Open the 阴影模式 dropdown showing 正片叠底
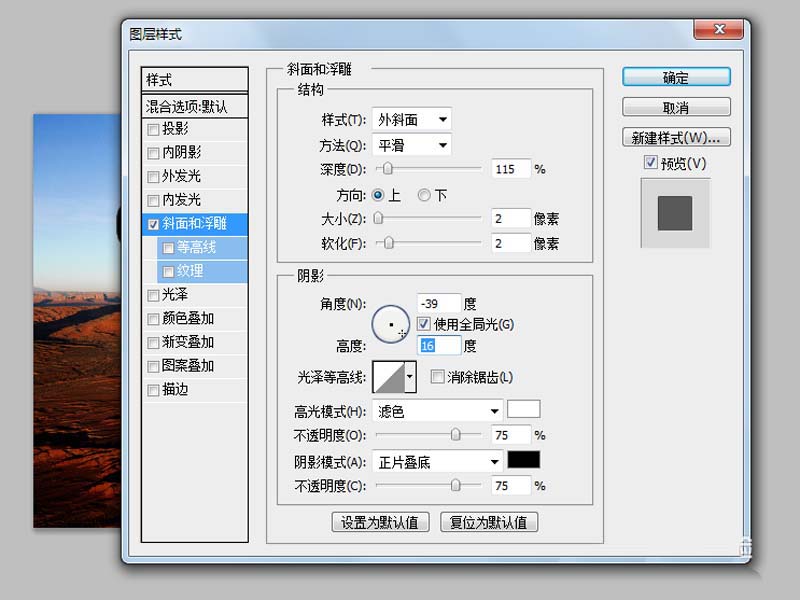The width and height of the screenshot is (800, 600). click(x=438, y=462)
